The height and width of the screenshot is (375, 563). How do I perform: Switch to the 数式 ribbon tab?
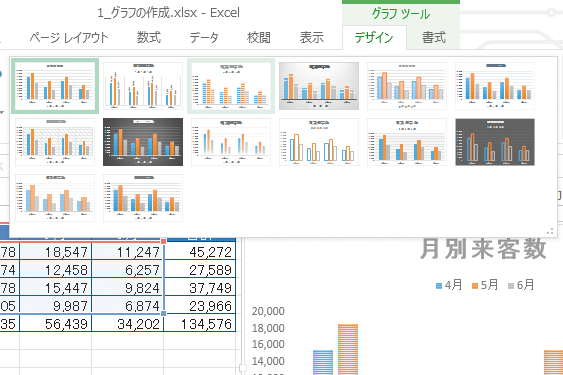149,37
